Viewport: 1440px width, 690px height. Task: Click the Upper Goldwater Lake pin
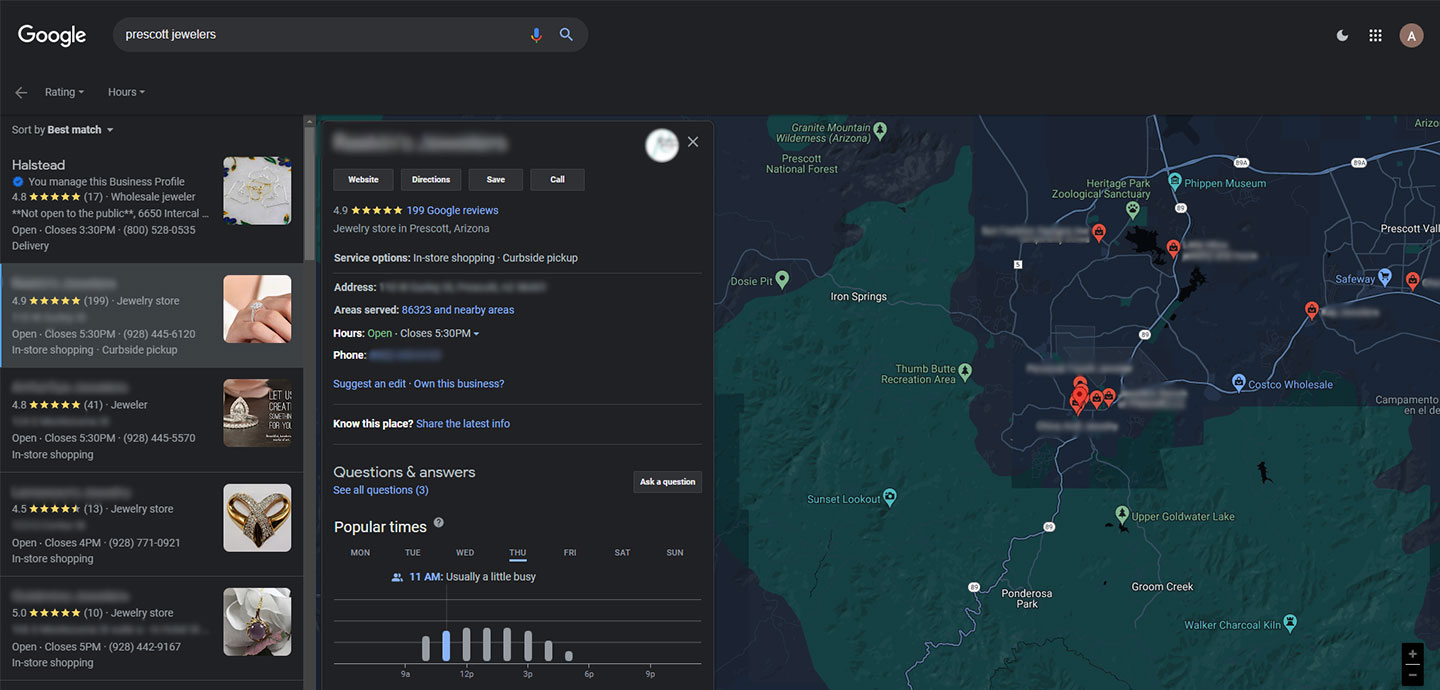point(1122,514)
